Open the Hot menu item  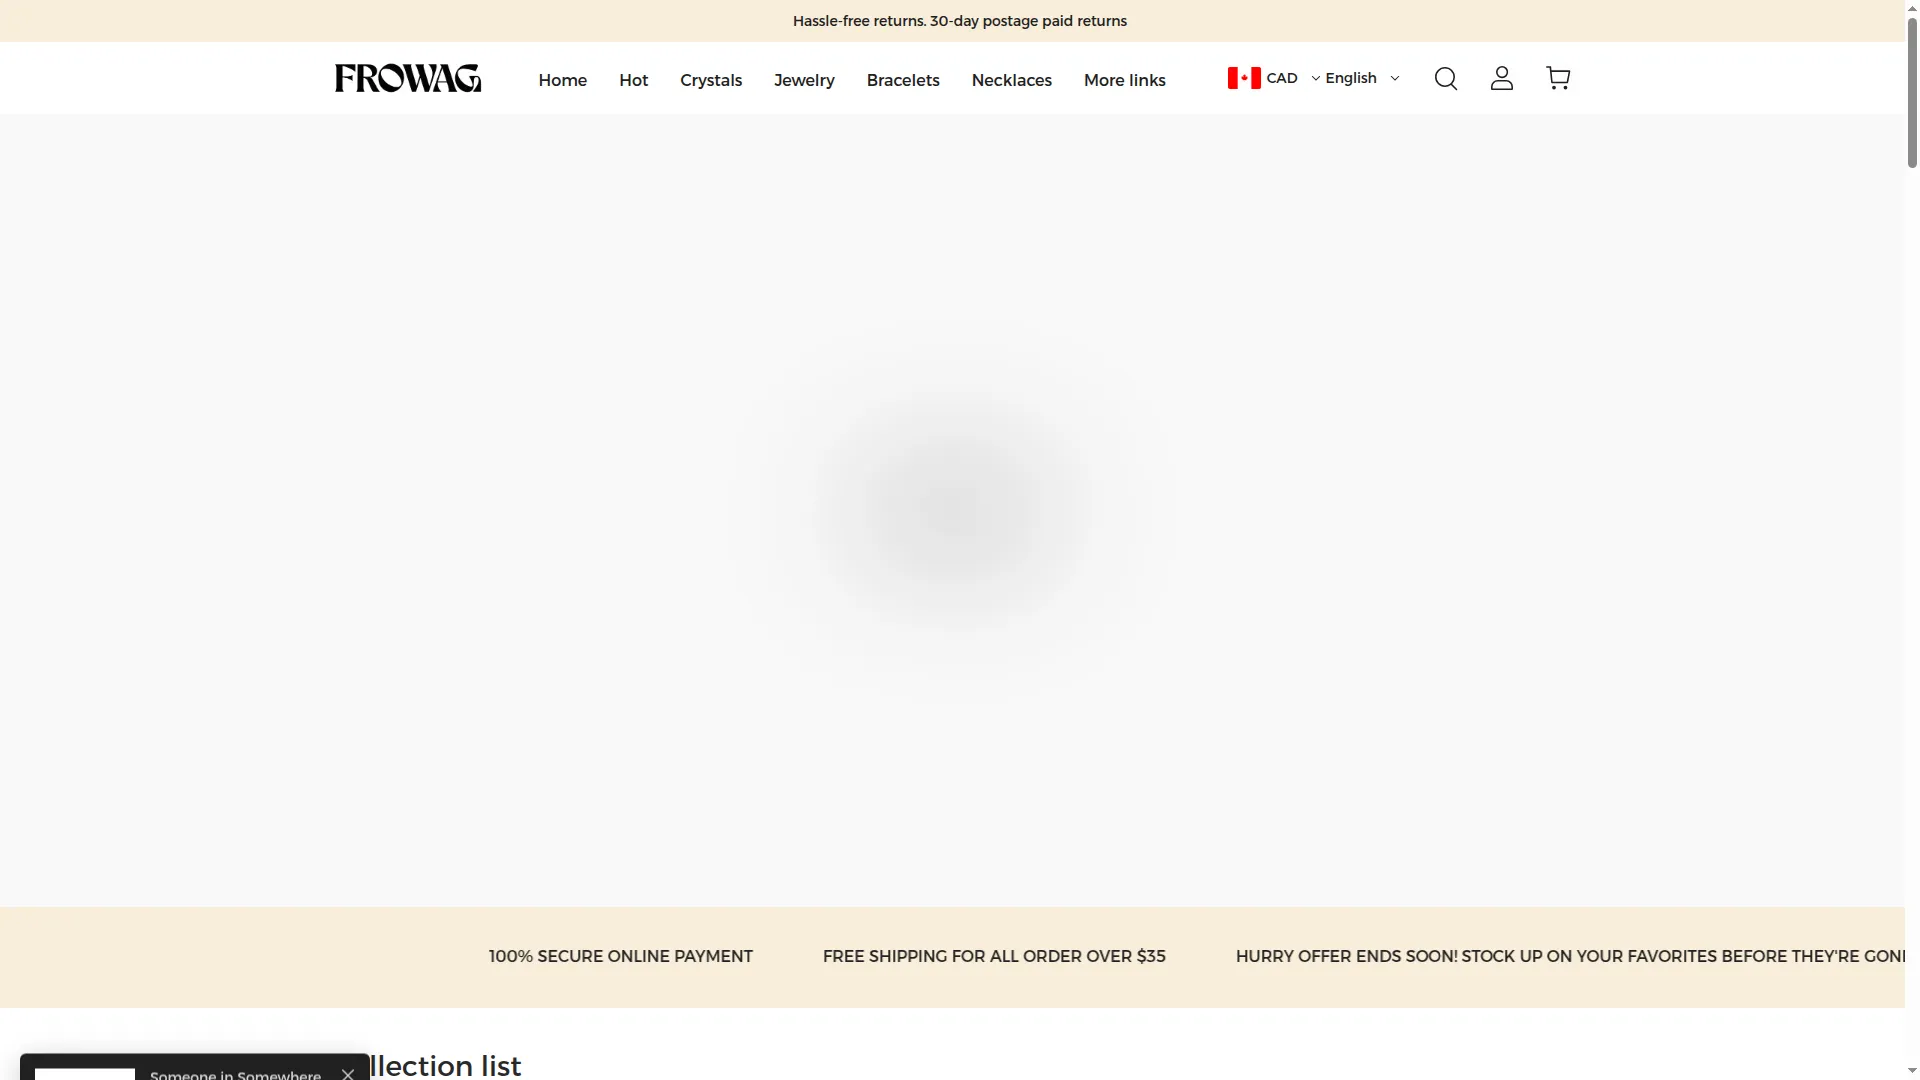point(633,80)
